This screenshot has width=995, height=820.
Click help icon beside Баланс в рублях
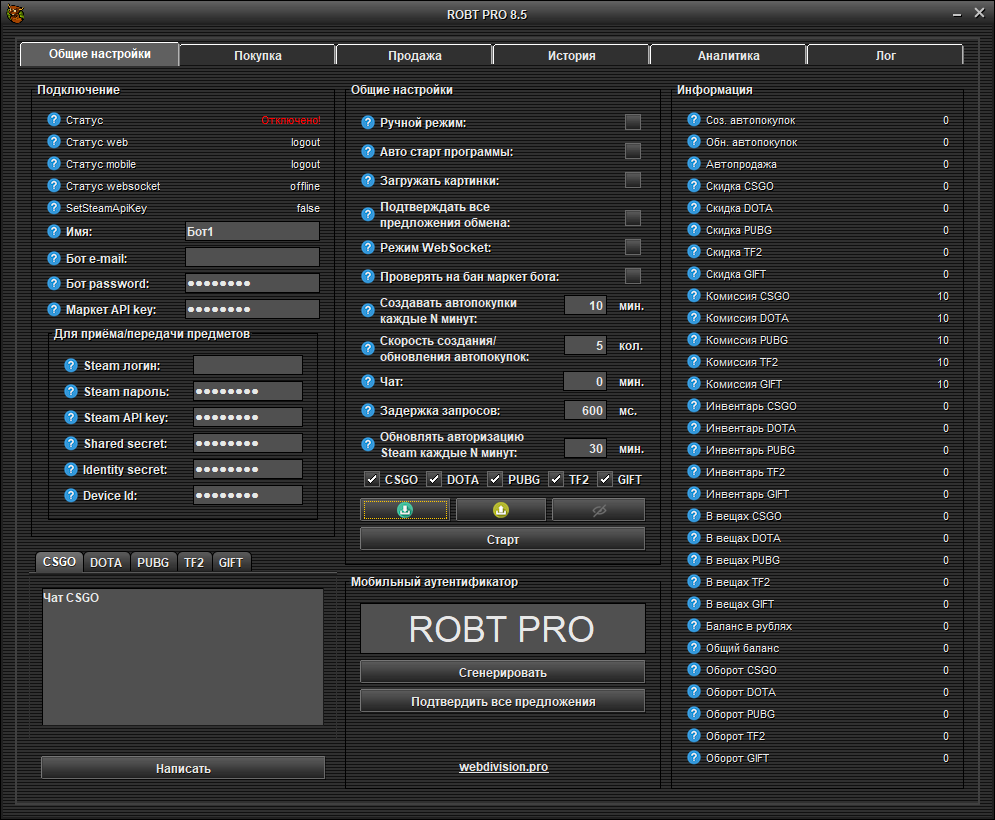[694, 626]
